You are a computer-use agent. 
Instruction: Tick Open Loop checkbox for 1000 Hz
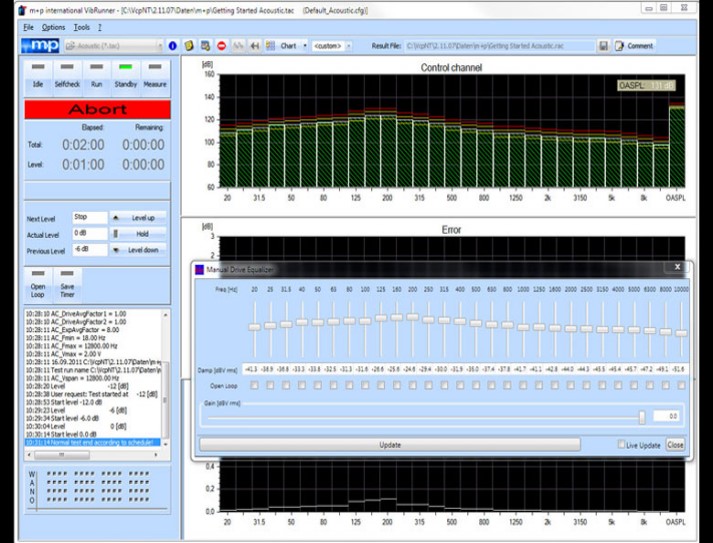523,385
